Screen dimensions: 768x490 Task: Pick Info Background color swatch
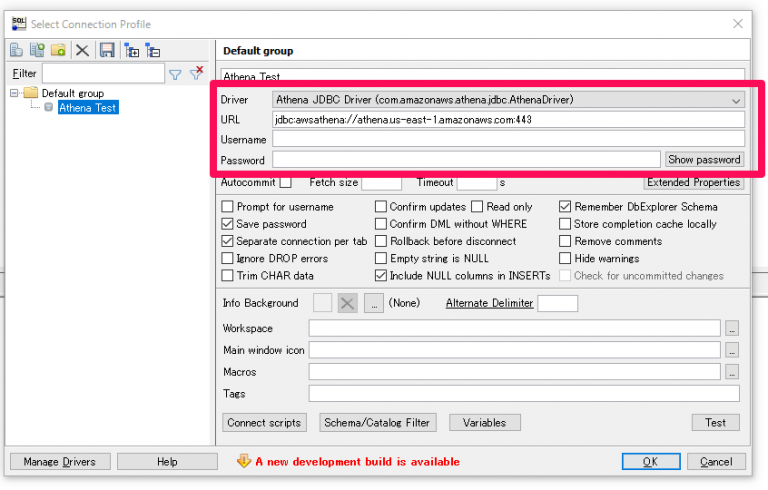322,303
